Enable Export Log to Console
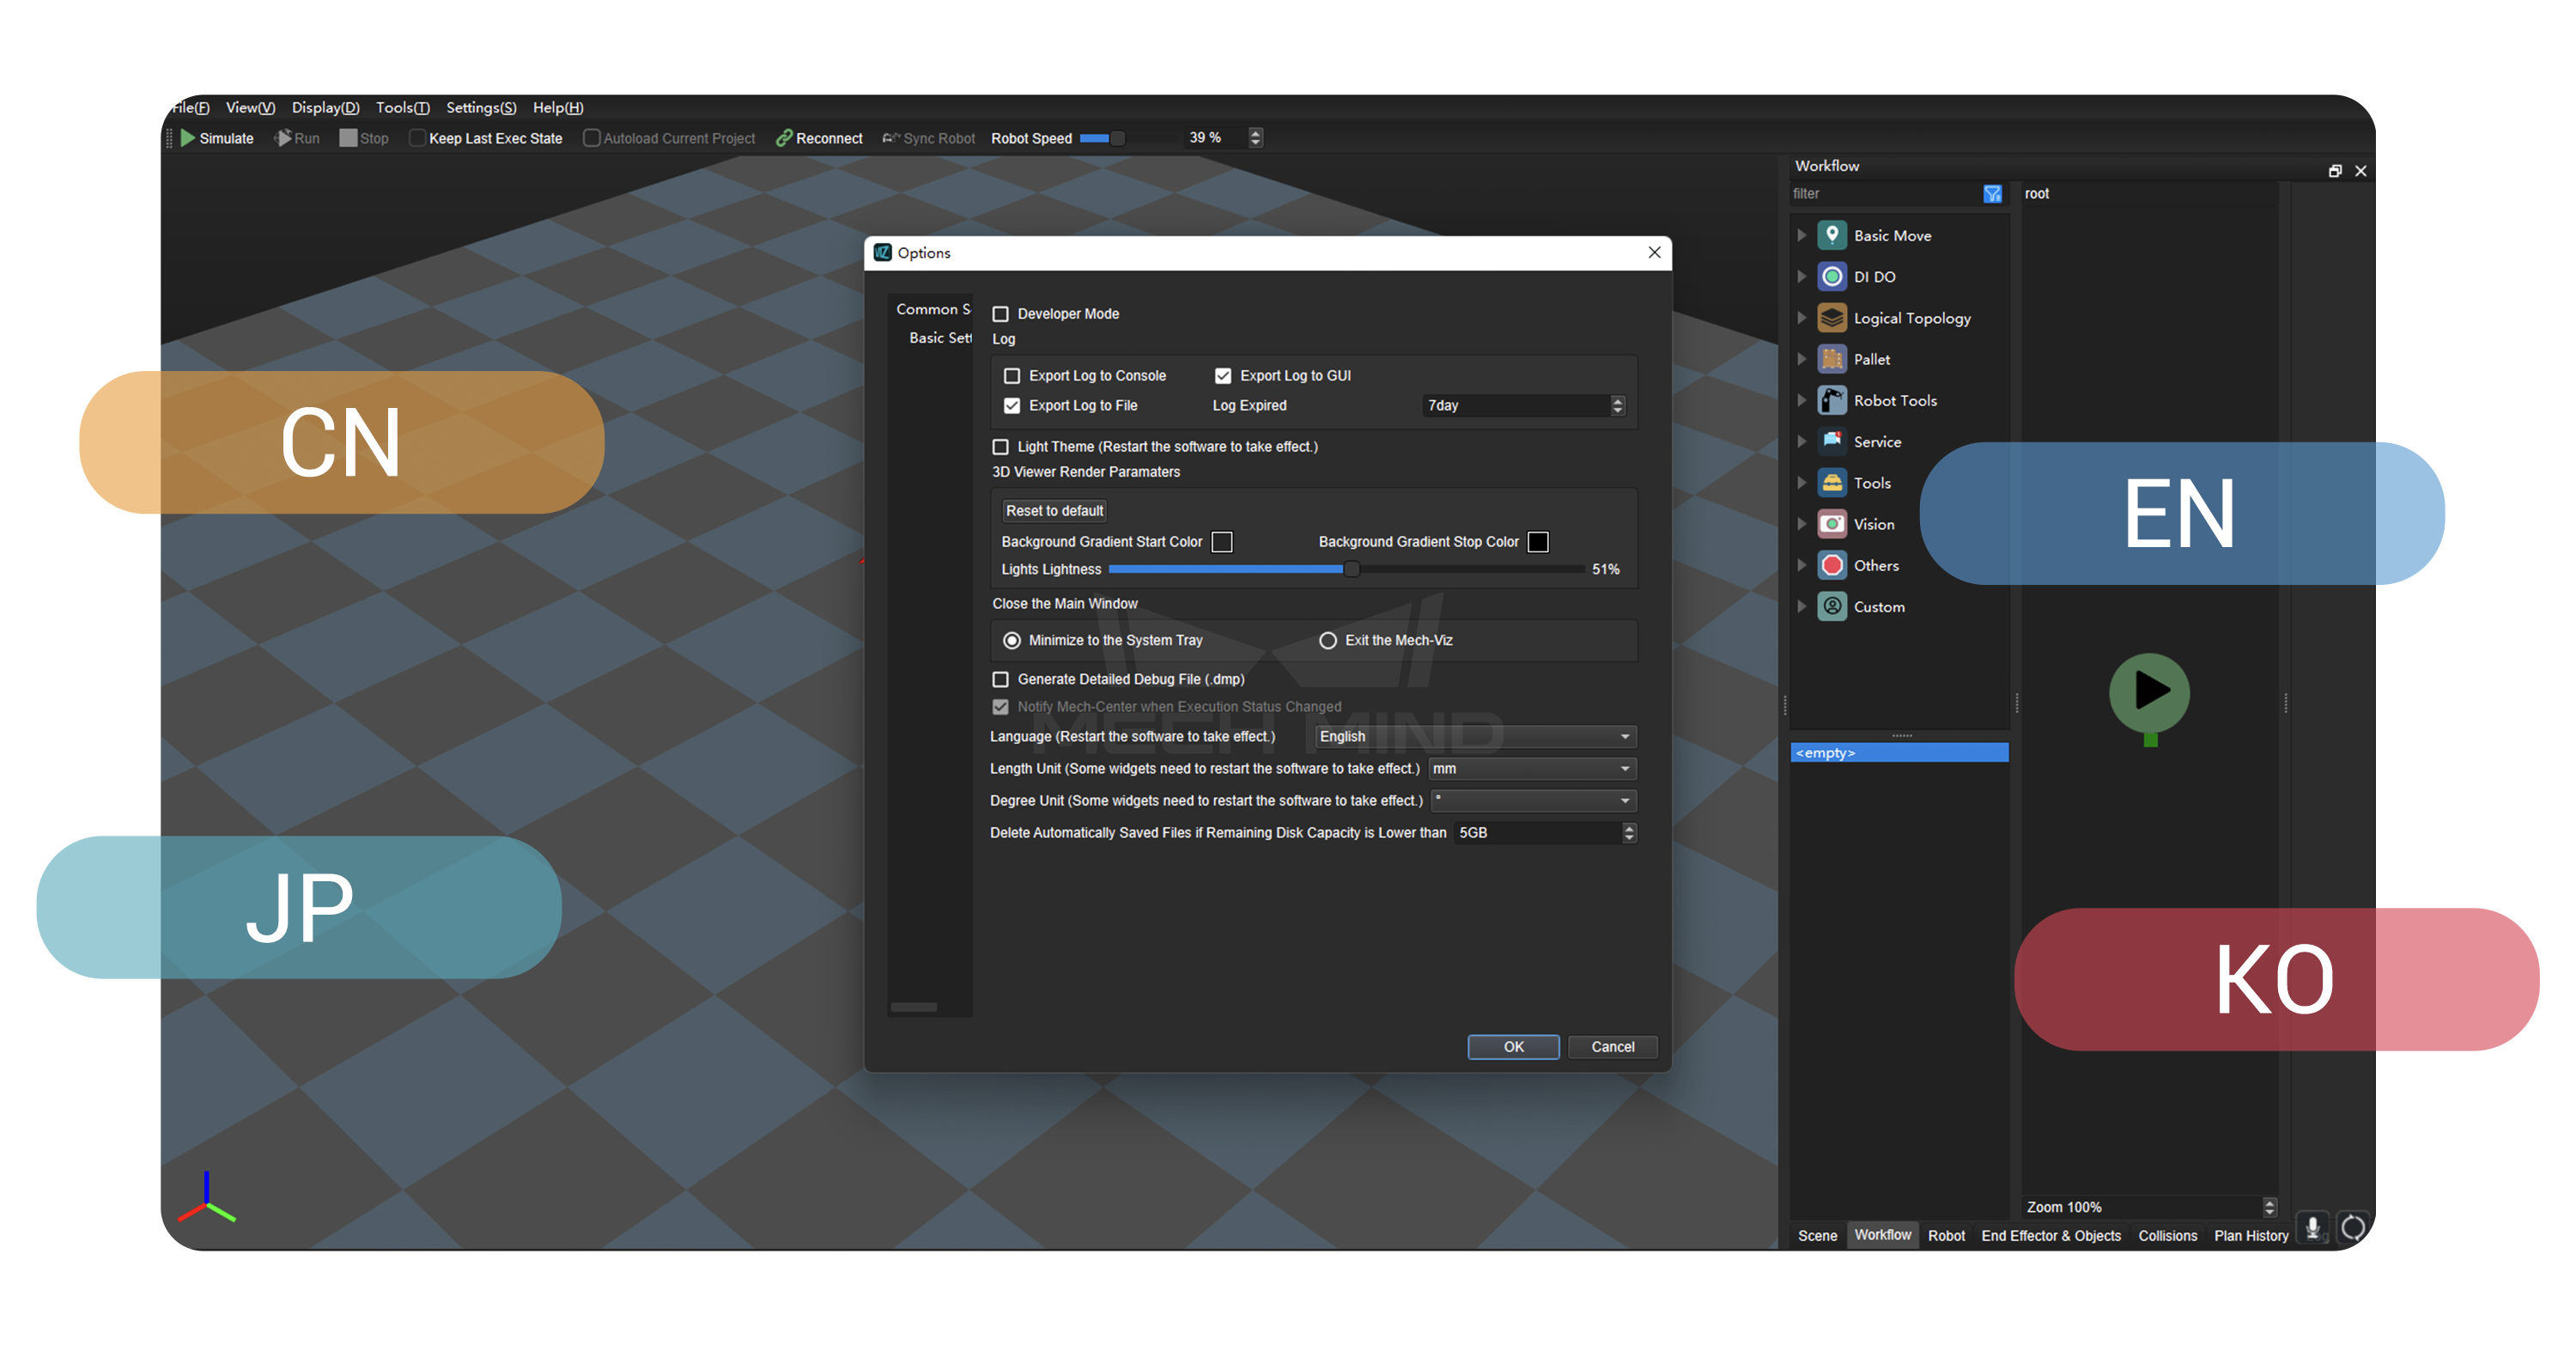This screenshot has width=2576, height=1345. (1013, 375)
